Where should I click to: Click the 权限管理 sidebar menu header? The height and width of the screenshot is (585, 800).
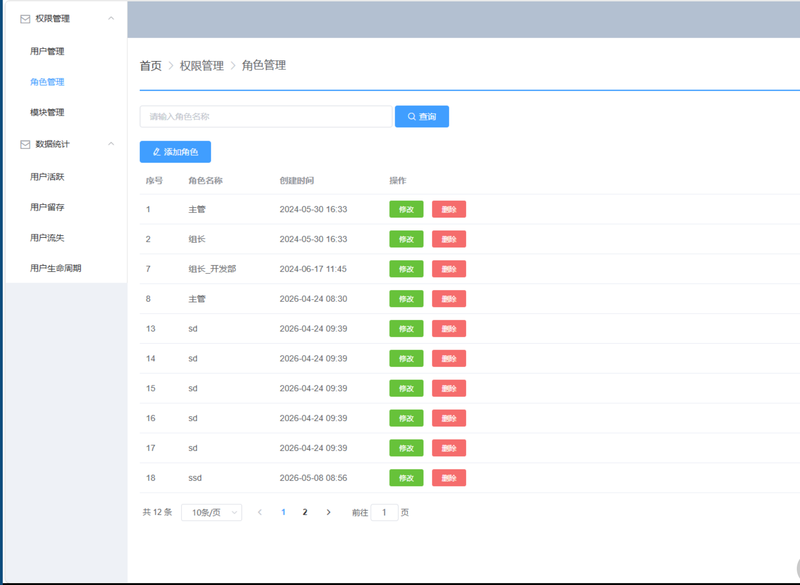tap(66, 19)
